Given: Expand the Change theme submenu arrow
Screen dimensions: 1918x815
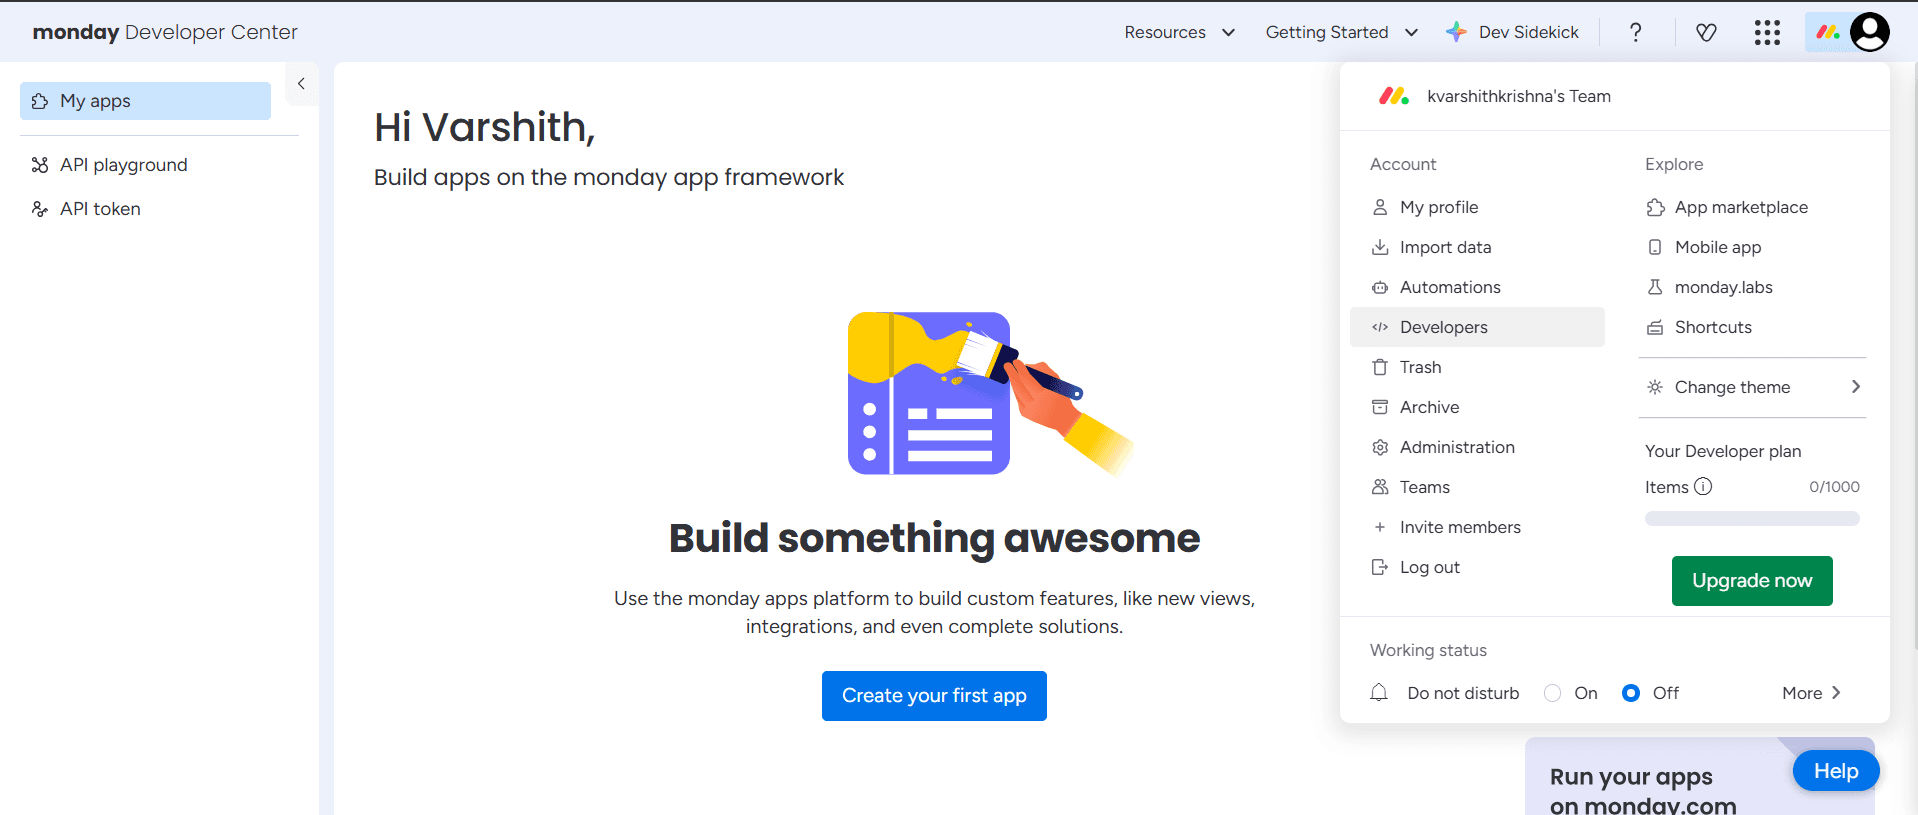Looking at the screenshot, I should [x=1856, y=387].
